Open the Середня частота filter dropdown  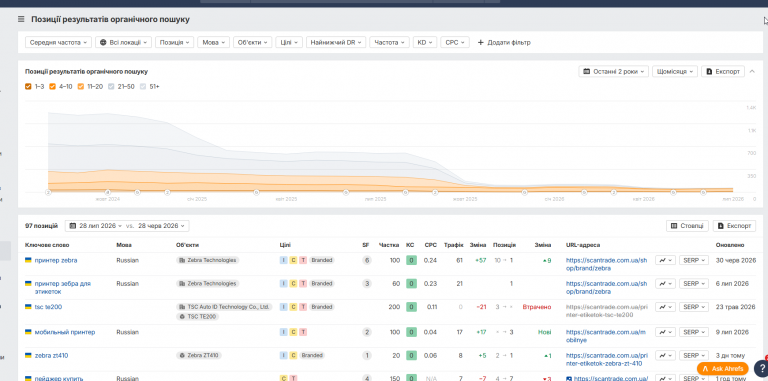tap(58, 43)
